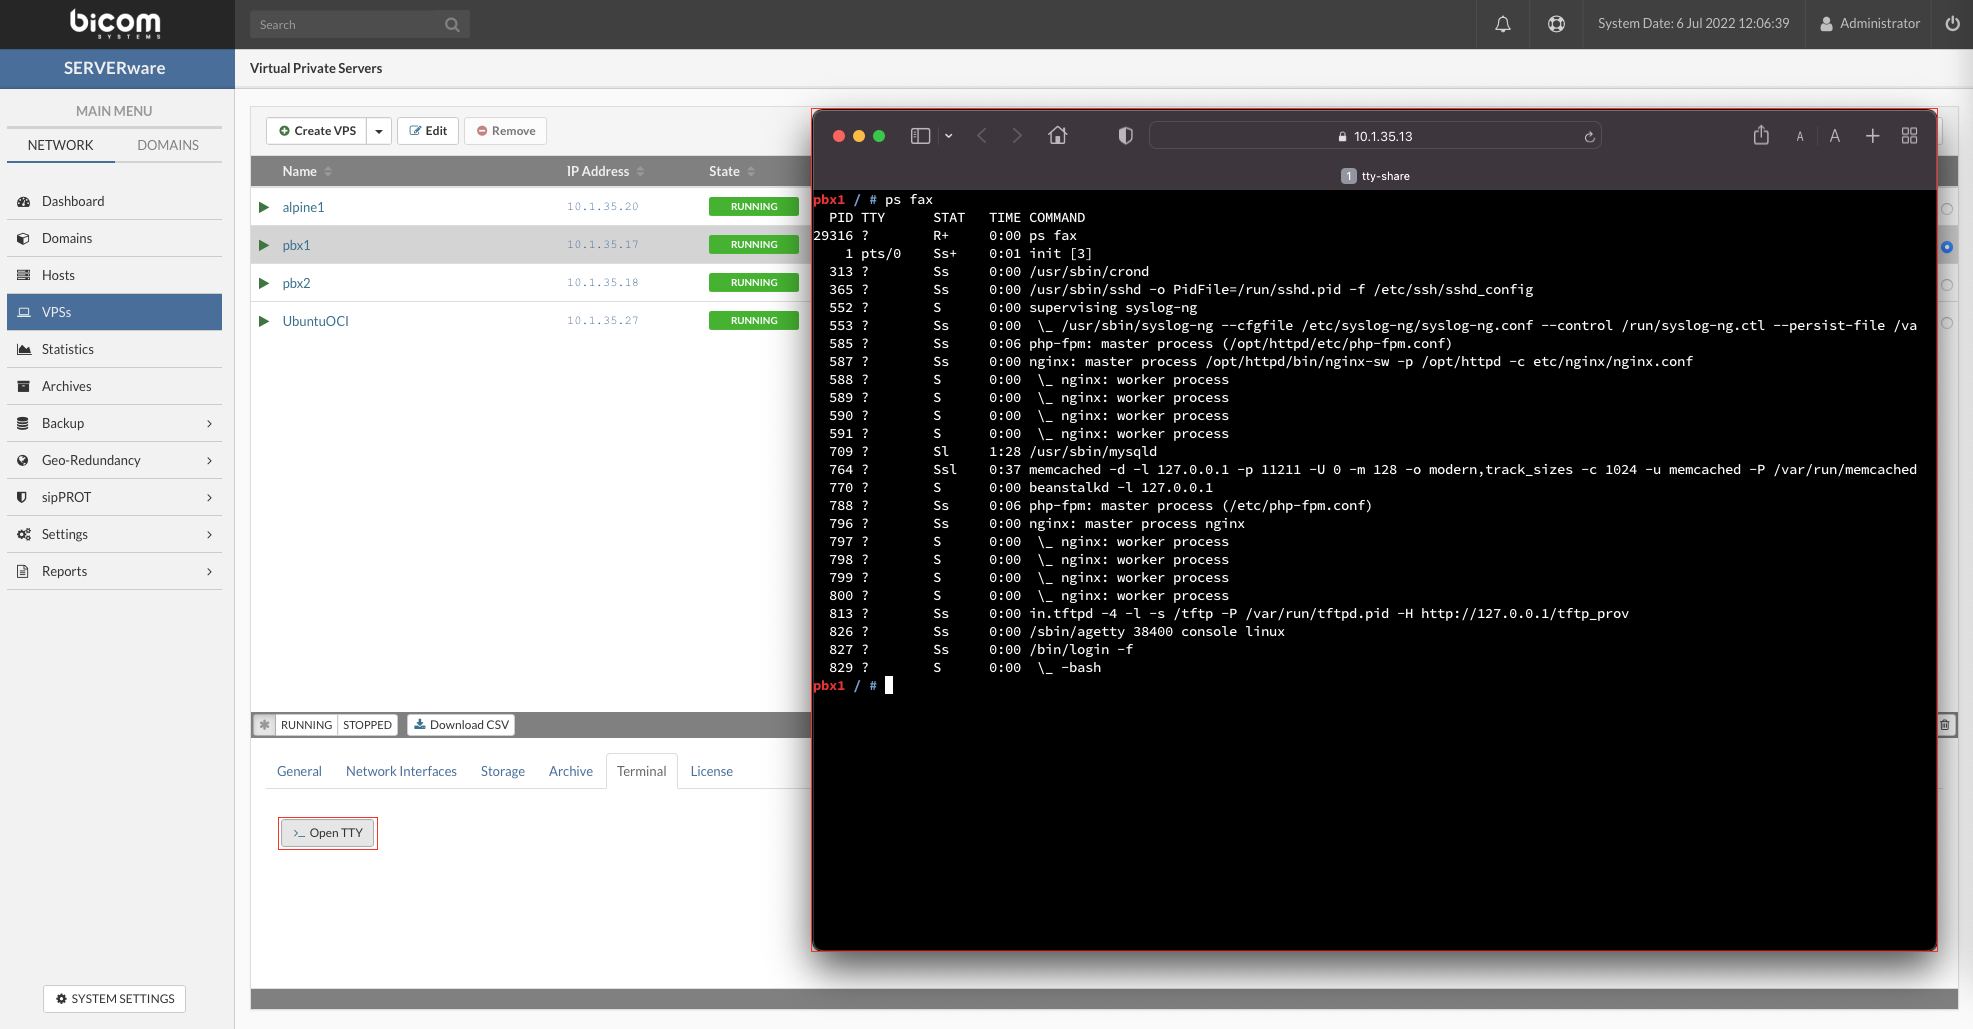The height and width of the screenshot is (1029, 1973).
Task: Select the pbx2 row radio button
Action: tap(1947, 285)
